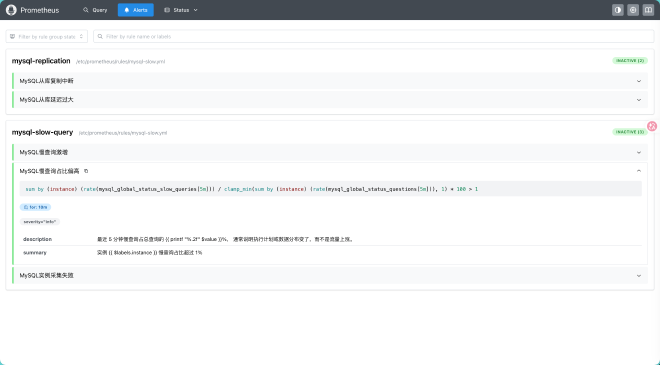Viewport: 660px width, 365px height.
Task: Open the settings gear icon in header
Action: coord(633,10)
